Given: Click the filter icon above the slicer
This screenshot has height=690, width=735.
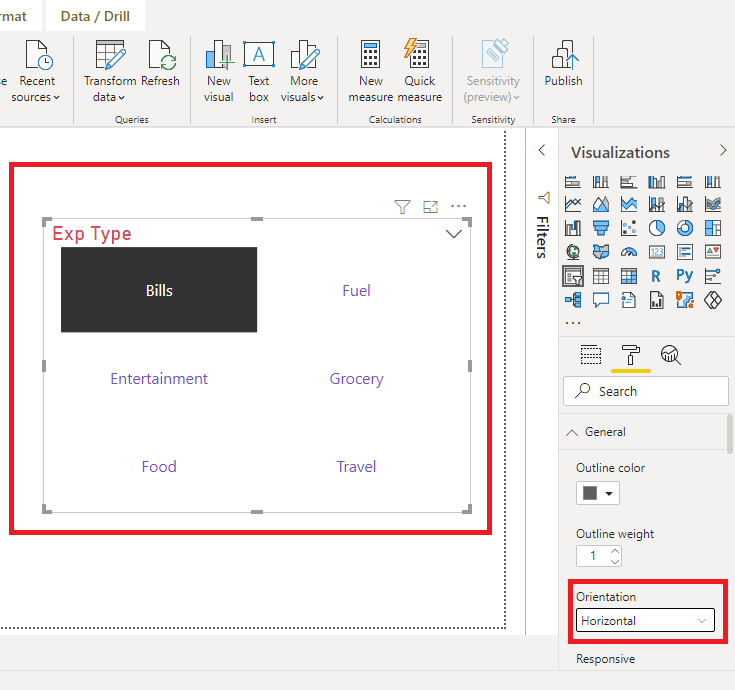Looking at the screenshot, I should tap(402, 207).
